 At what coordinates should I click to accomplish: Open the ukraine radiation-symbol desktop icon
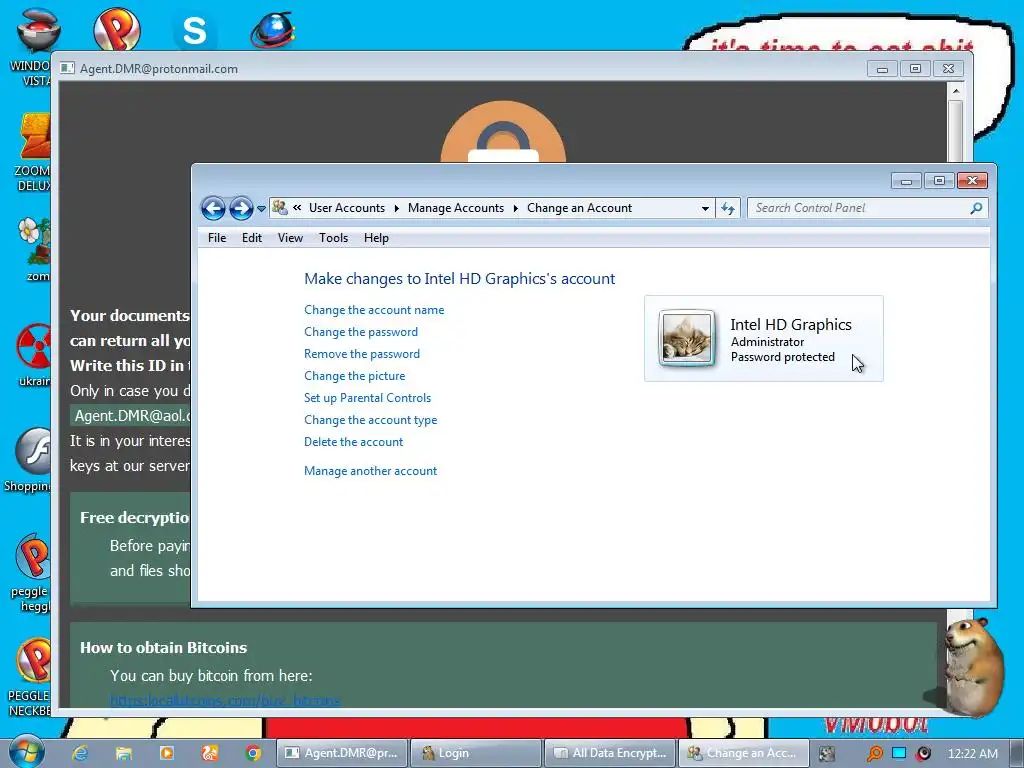[x=34, y=355]
